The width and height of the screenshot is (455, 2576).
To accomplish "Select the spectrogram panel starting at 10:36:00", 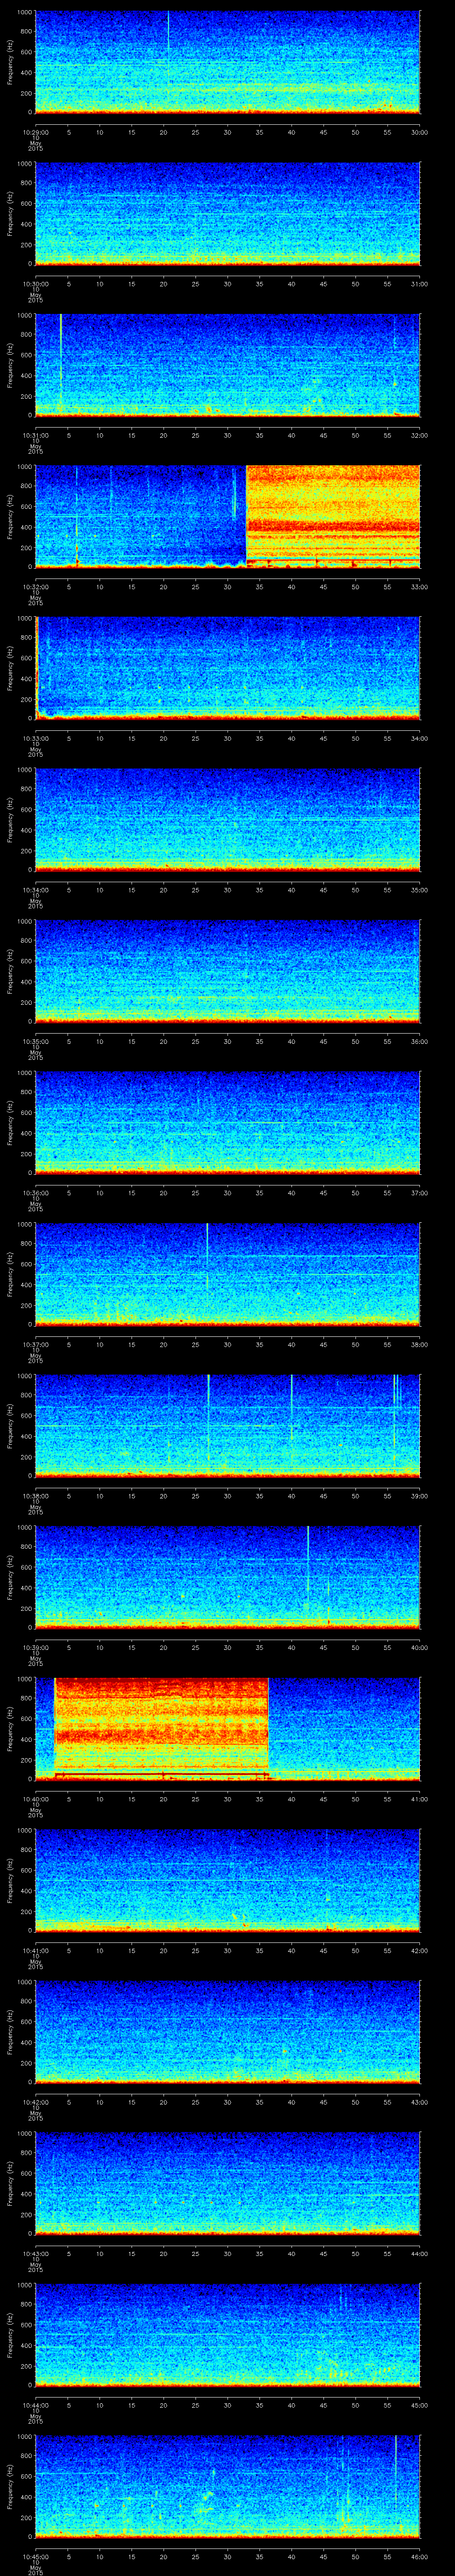I will click(227, 1123).
